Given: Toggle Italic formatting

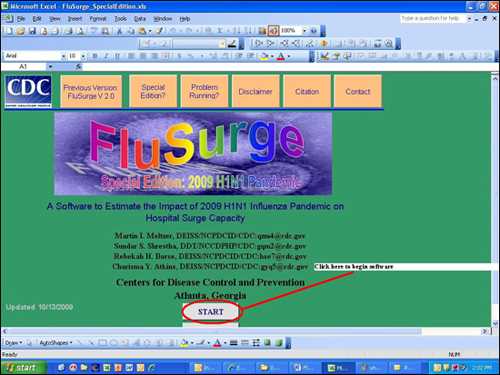Looking at the screenshot, I should [106, 56].
